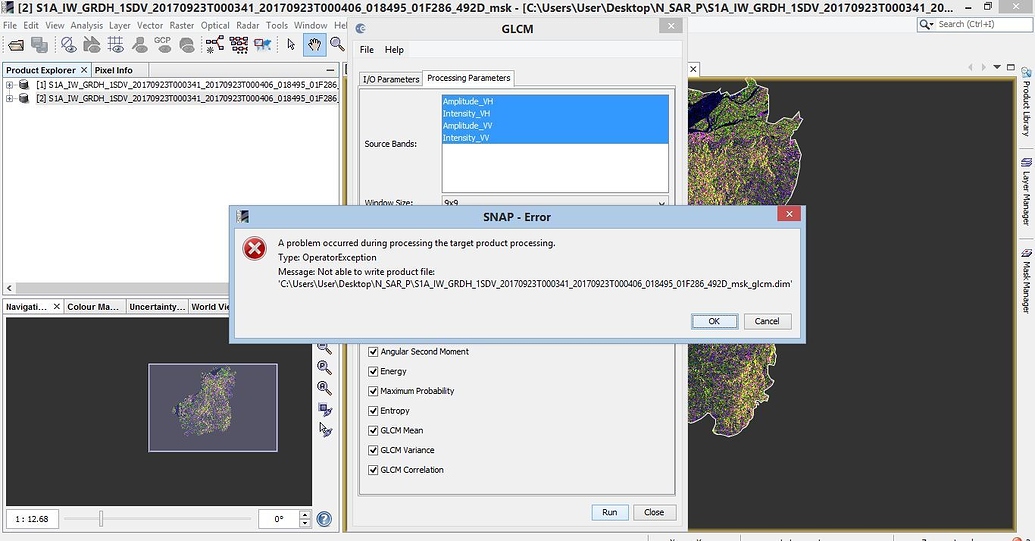1035x541 pixels.
Task: Click the Product Explorer horizontal scrollbar arrow
Action: 9,288
